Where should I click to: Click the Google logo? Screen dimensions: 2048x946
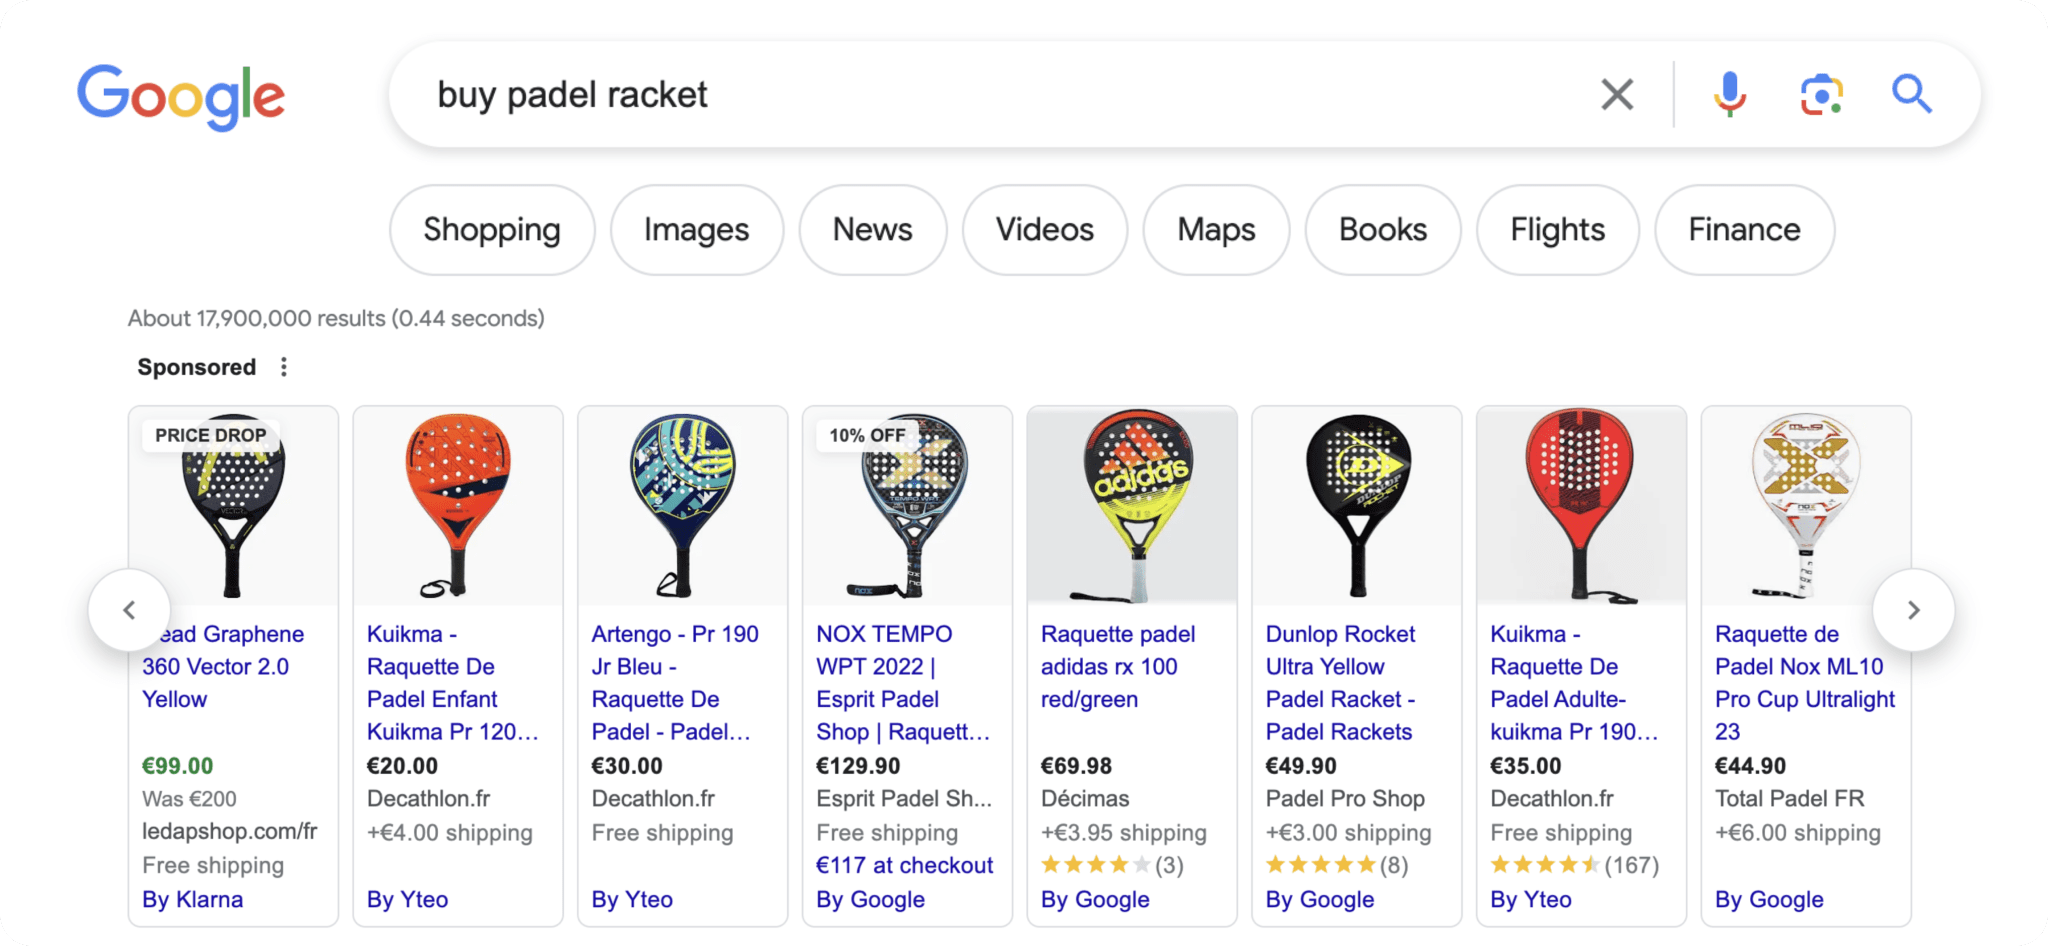click(x=180, y=95)
